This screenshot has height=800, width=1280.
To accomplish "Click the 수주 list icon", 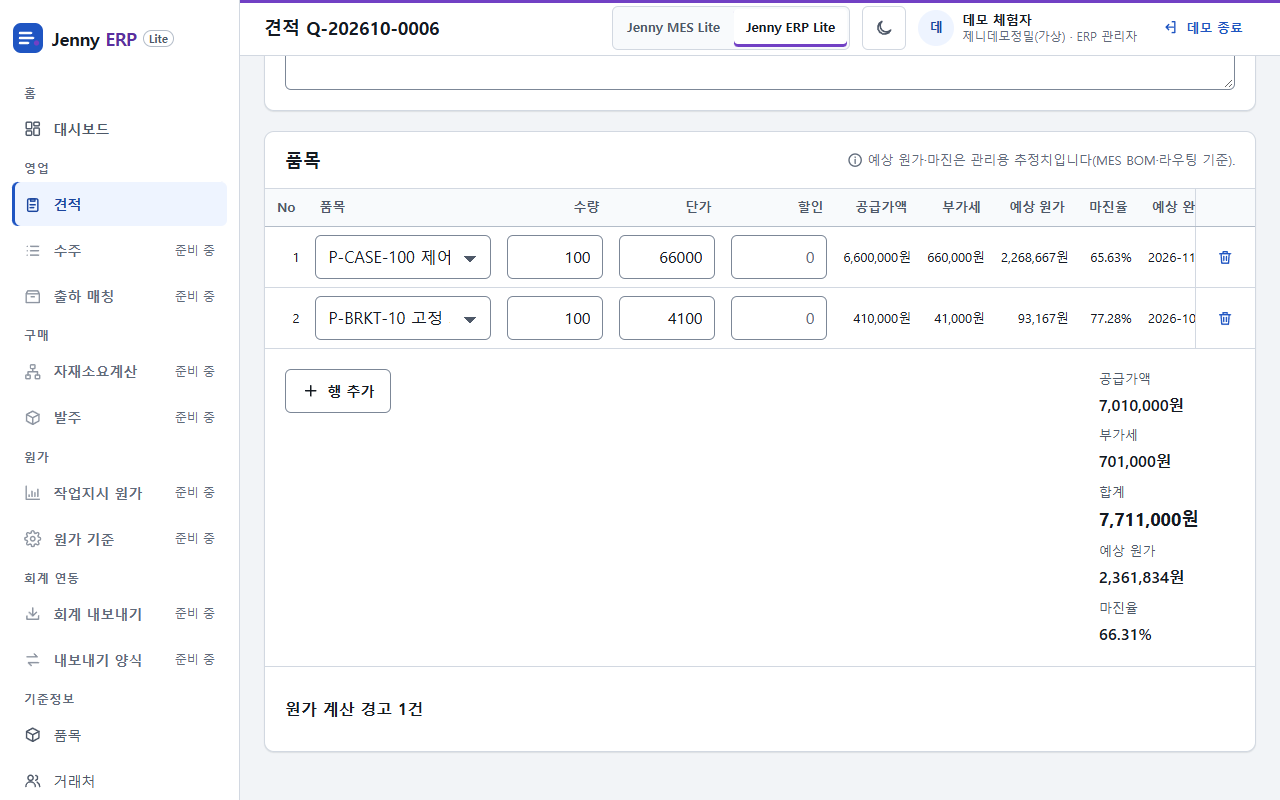I will [33, 250].
